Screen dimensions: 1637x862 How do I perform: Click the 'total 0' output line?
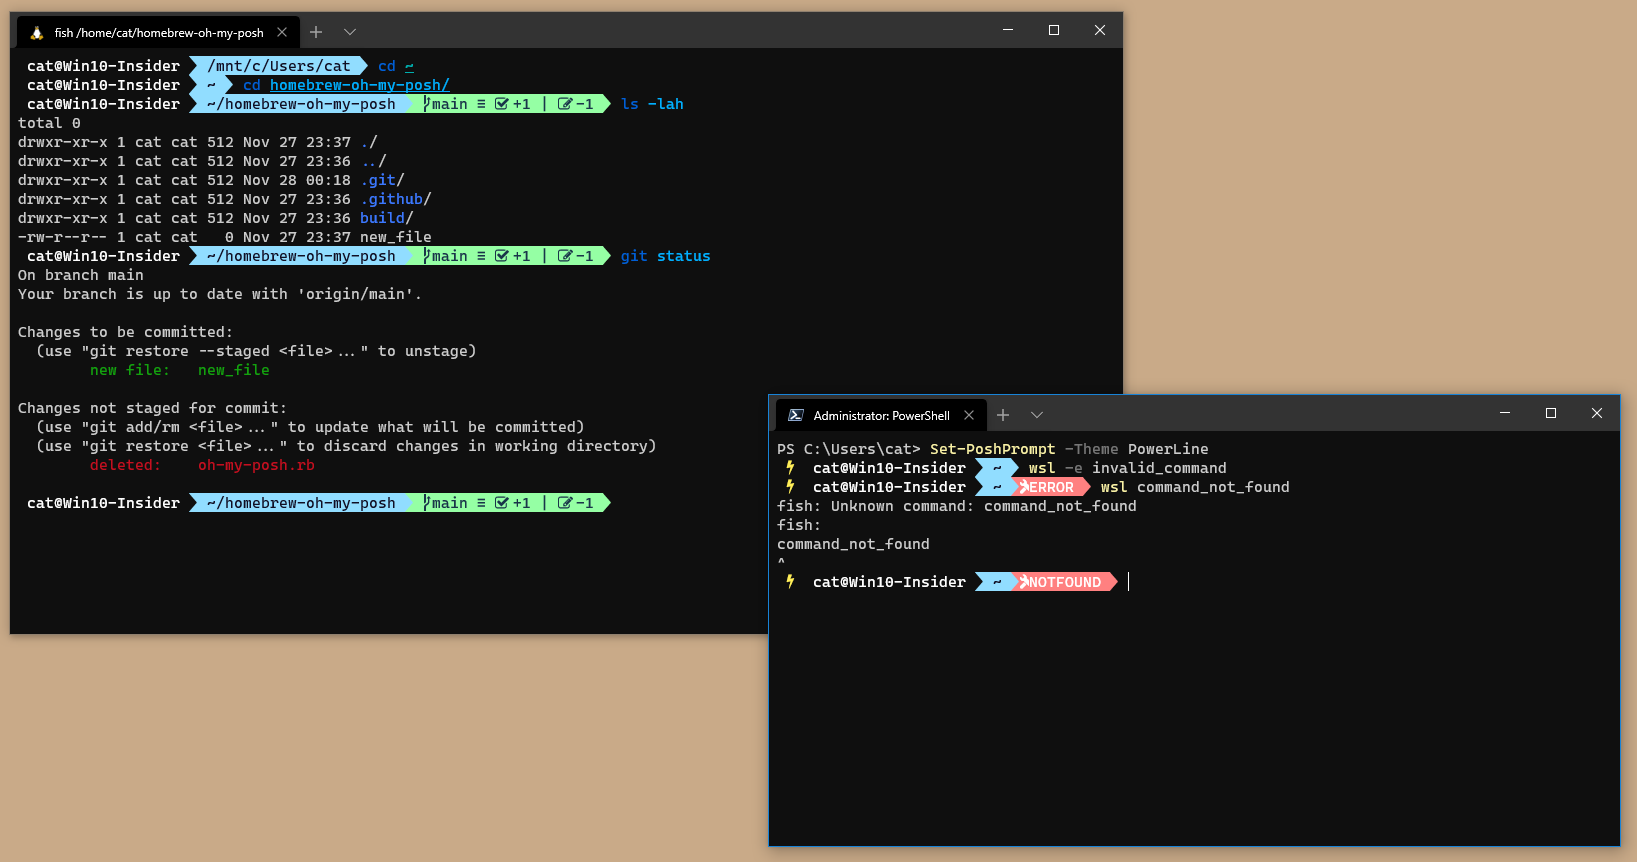[x=49, y=123]
